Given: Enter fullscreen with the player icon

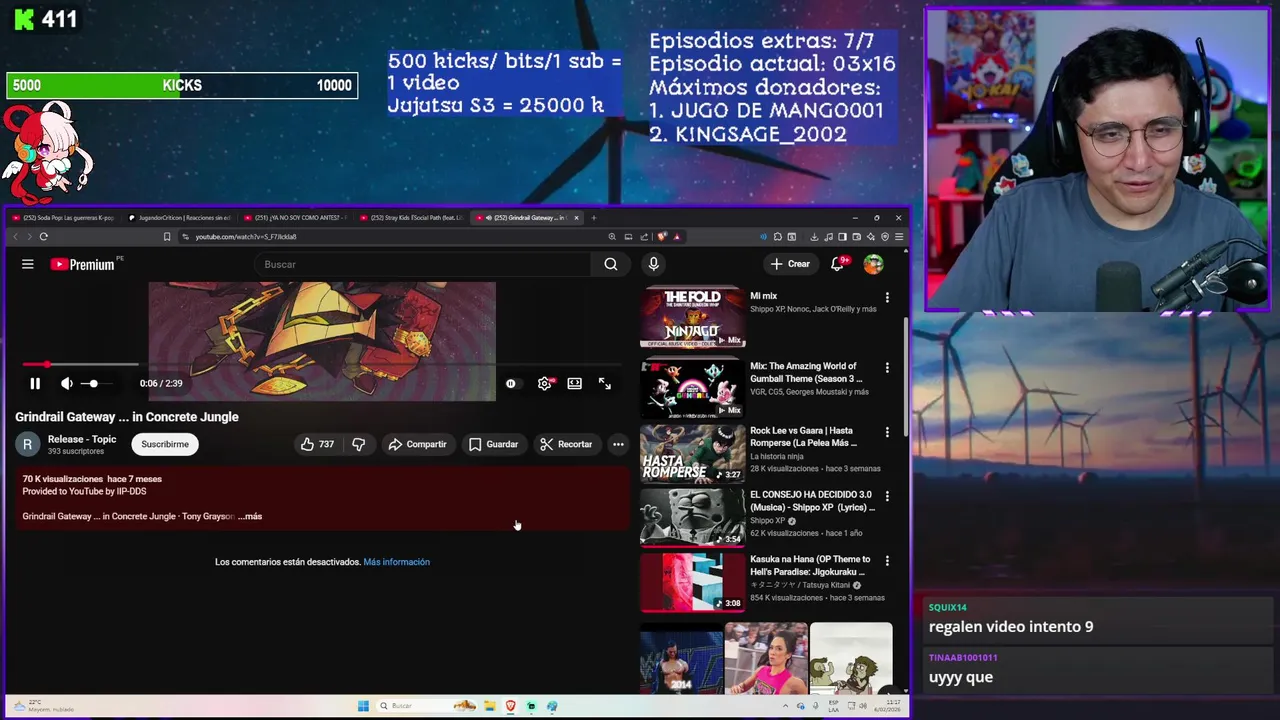Looking at the screenshot, I should (x=605, y=383).
